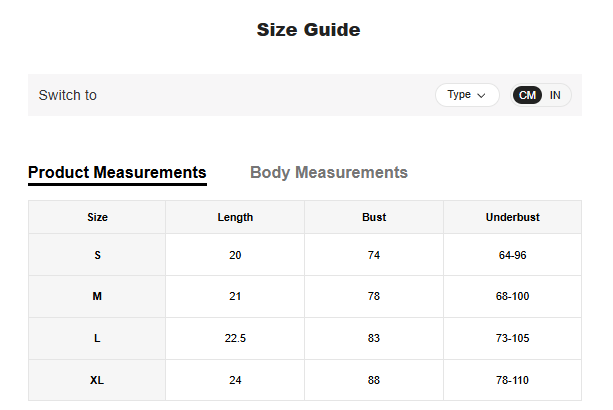This screenshot has height=410, width=613.
Task: Select the M size row label
Action: [97, 297]
